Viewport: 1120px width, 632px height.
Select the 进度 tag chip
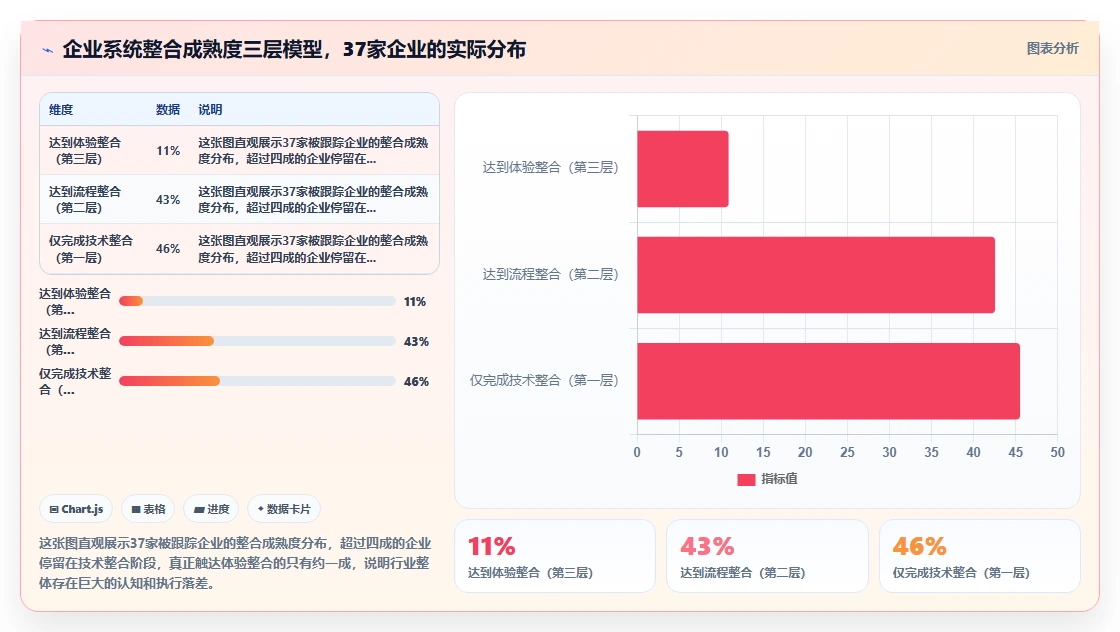211,509
